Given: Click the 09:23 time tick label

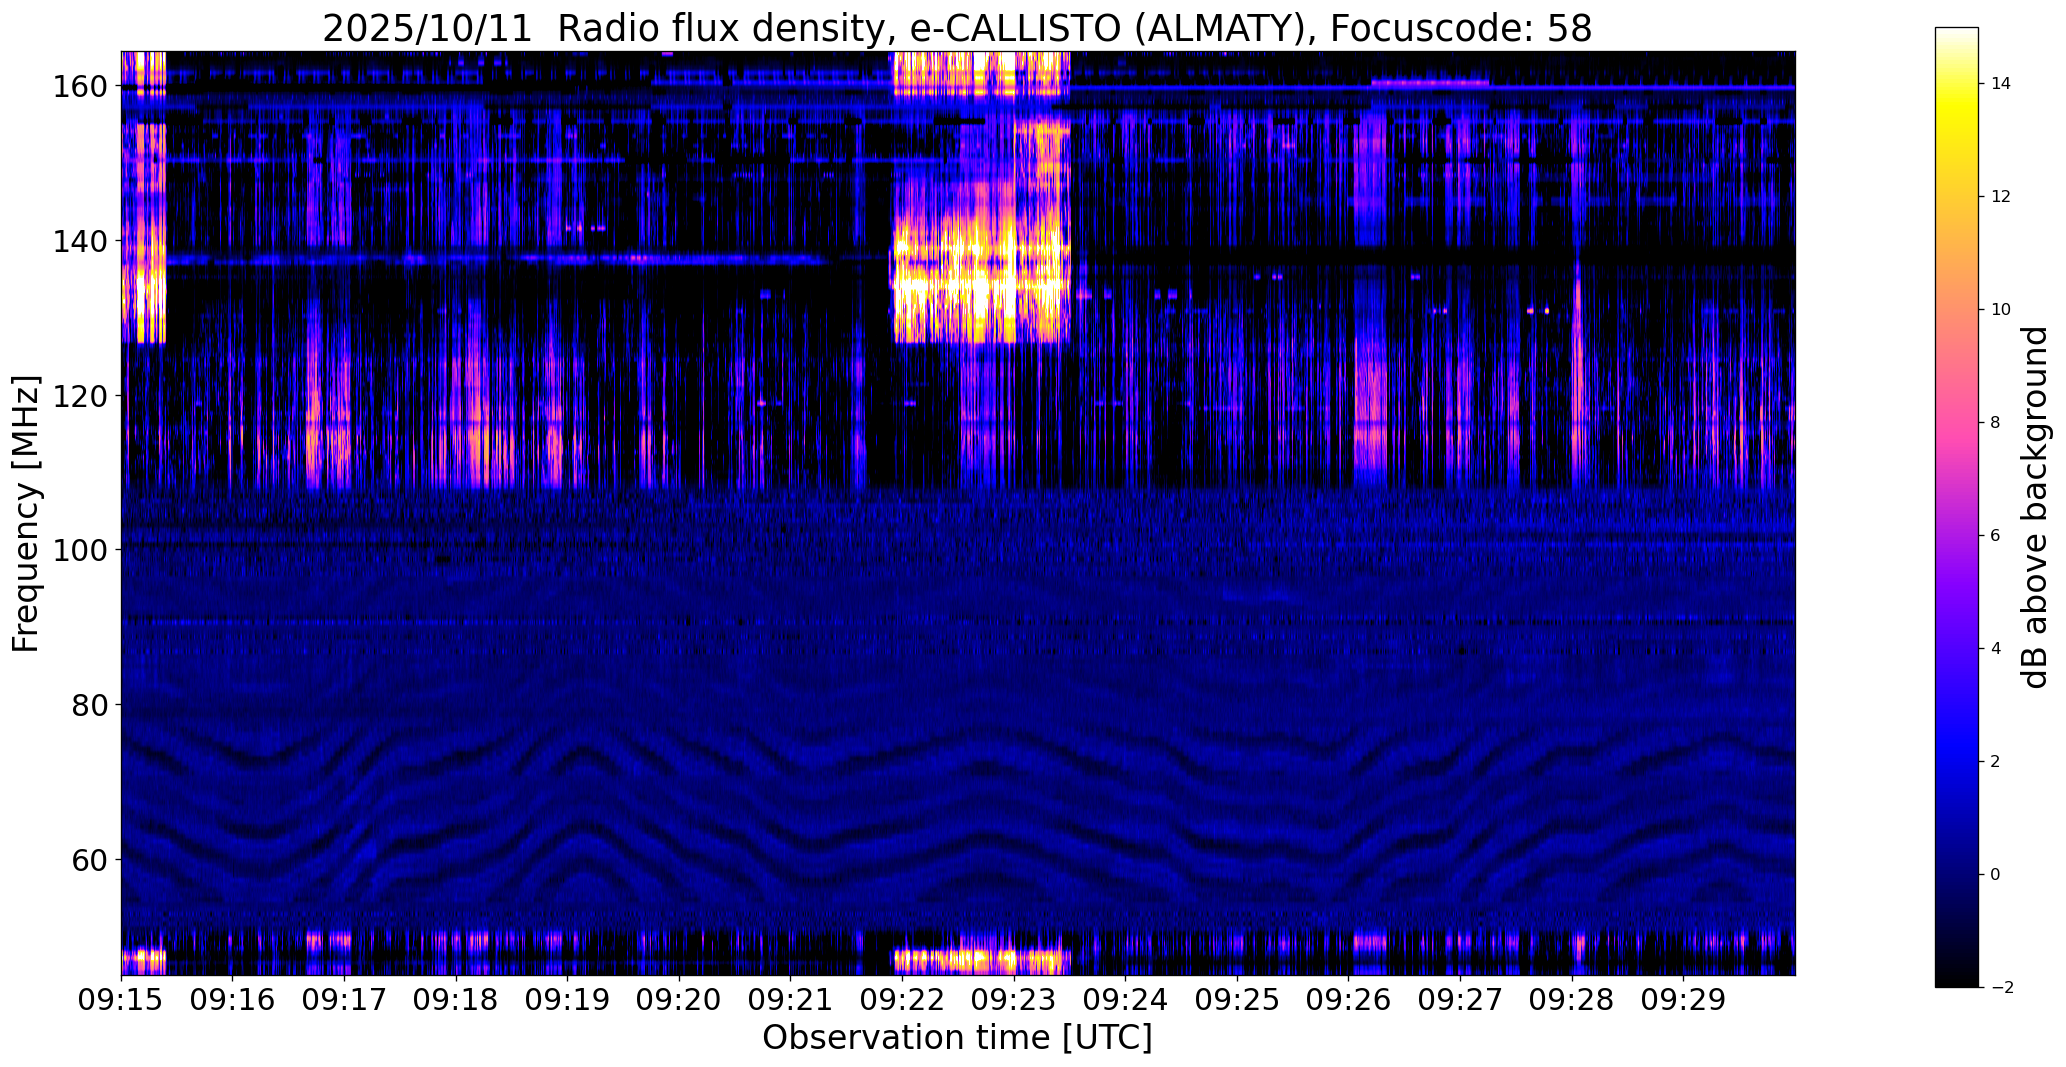Looking at the screenshot, I should pyautogui.click(x=1014, y=1000).
